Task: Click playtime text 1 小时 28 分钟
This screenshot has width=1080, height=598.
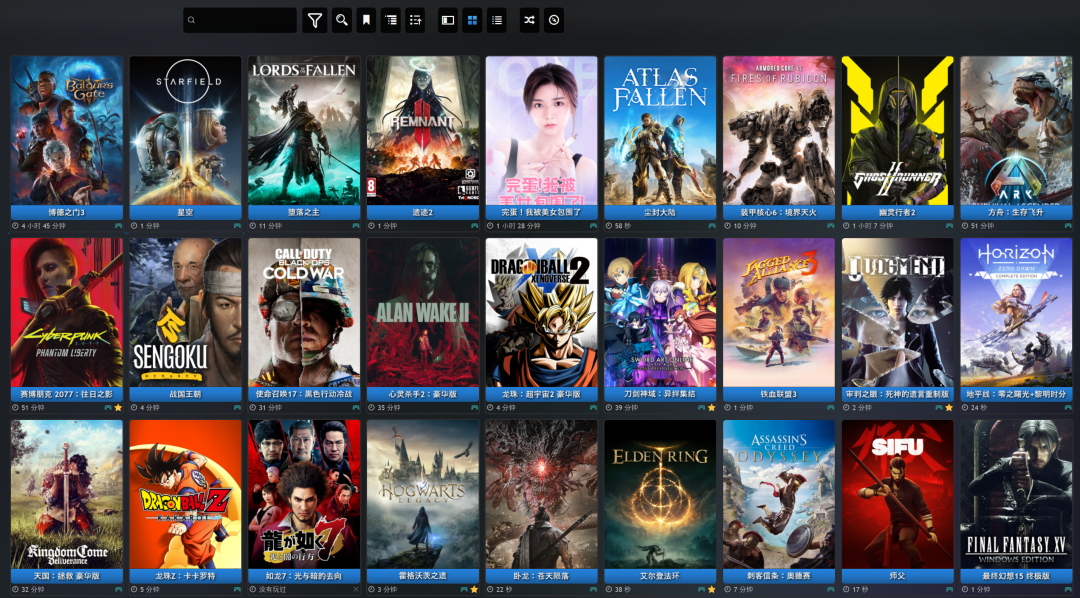Action: click(x=518, y=226)
